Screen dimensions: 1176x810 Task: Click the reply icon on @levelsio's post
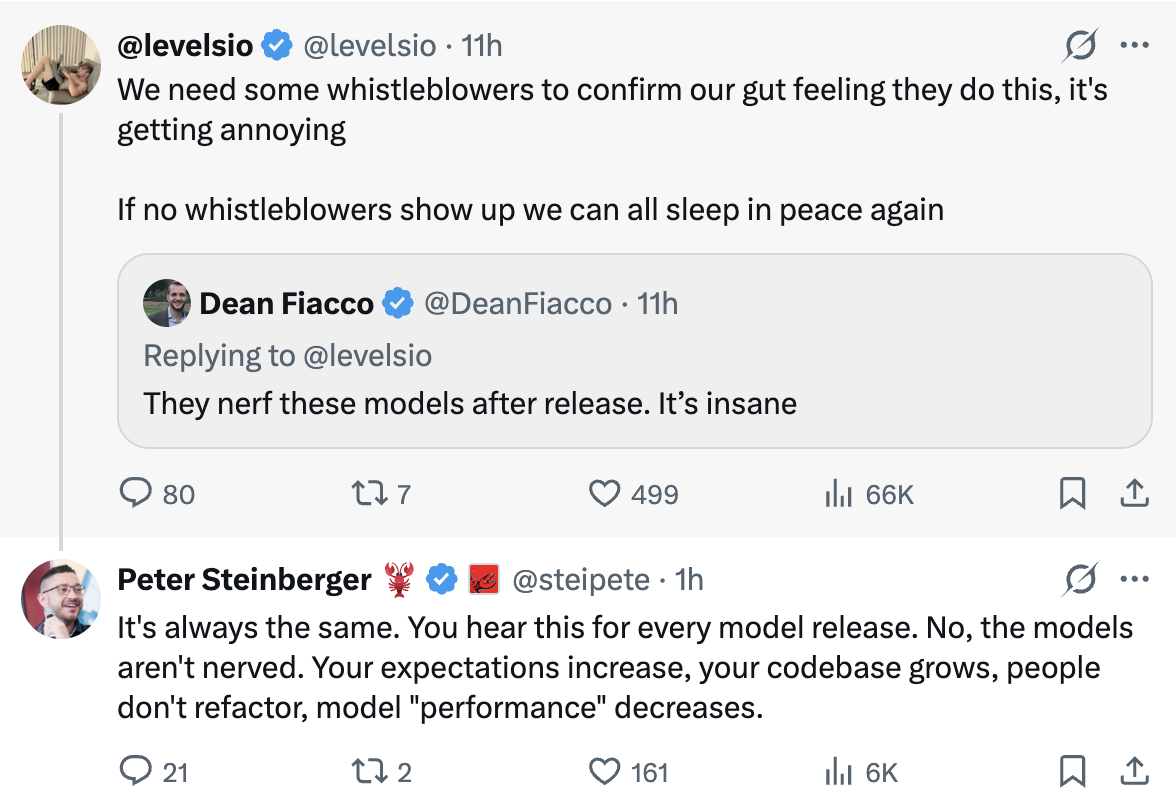(138, 493)
